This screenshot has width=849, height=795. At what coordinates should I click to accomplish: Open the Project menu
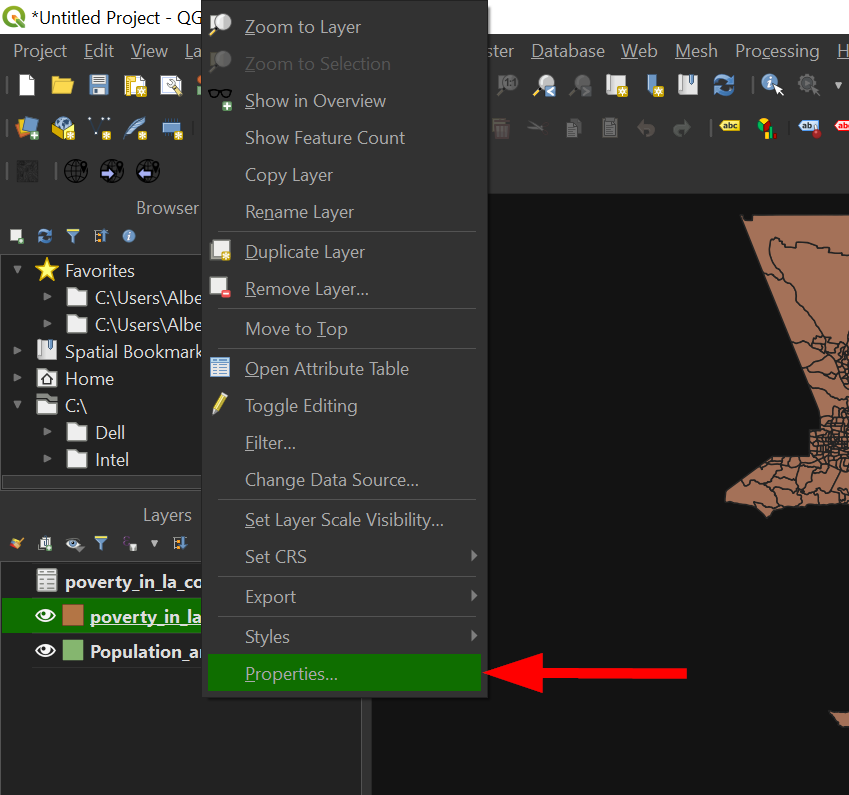(x=40, y=51)
